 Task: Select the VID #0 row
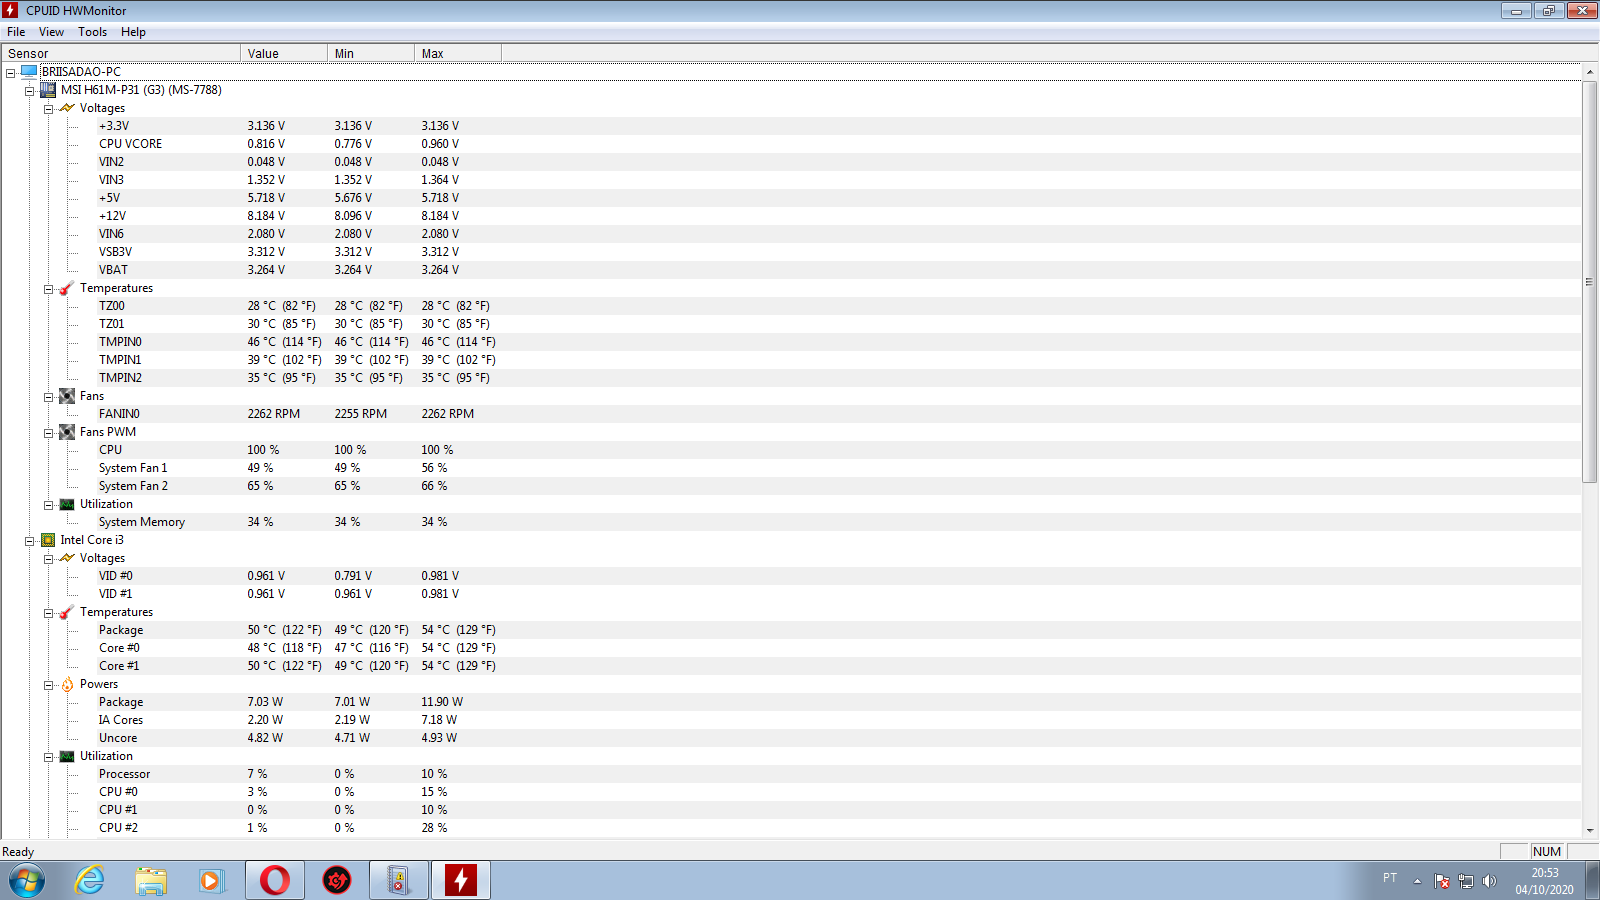click(790, 576)
